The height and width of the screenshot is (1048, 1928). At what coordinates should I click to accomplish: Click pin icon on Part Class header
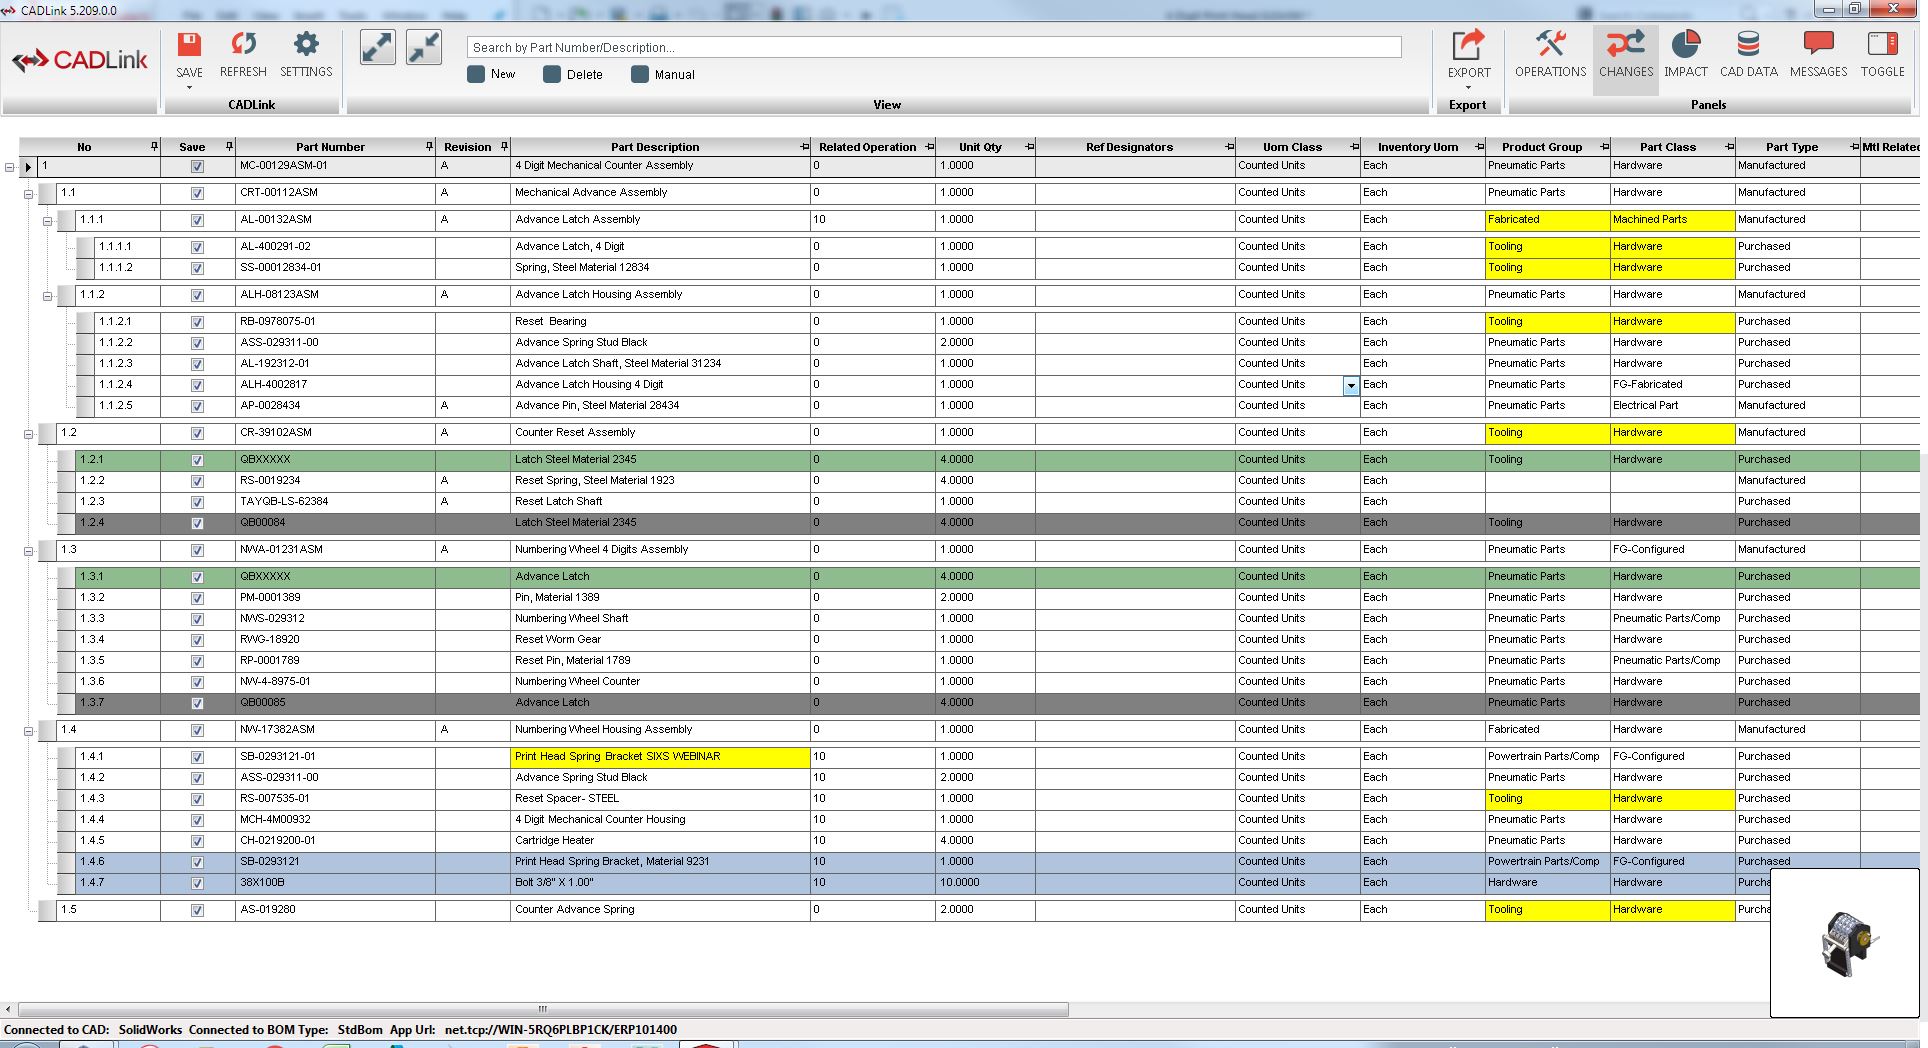click(x=1729, y=146)
